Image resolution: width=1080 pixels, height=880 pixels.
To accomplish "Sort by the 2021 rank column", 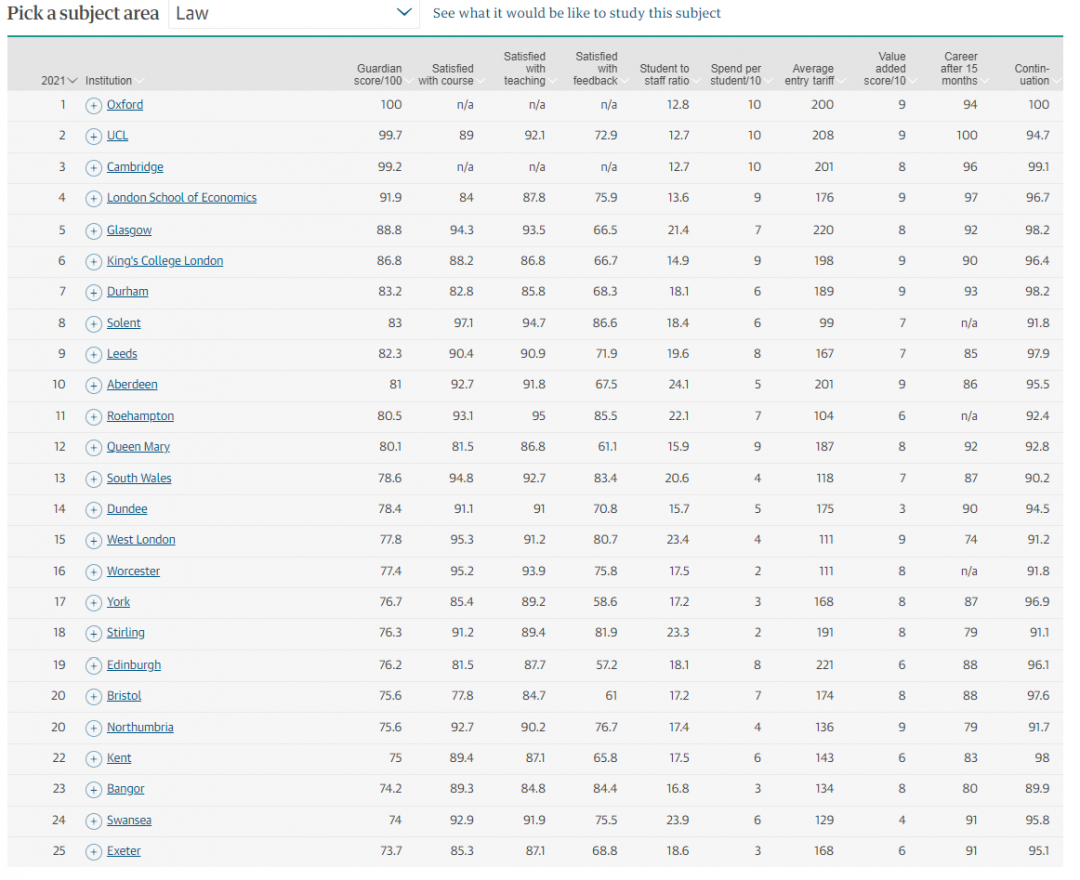I will [x=58, y=81].
